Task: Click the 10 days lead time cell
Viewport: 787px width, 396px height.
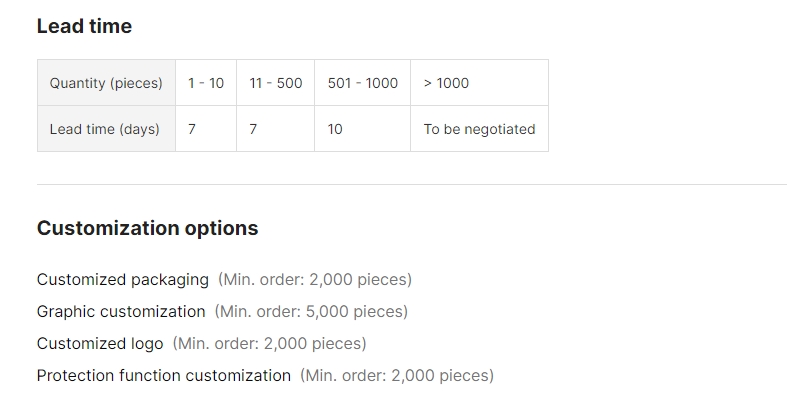Action: coord(362,129)
